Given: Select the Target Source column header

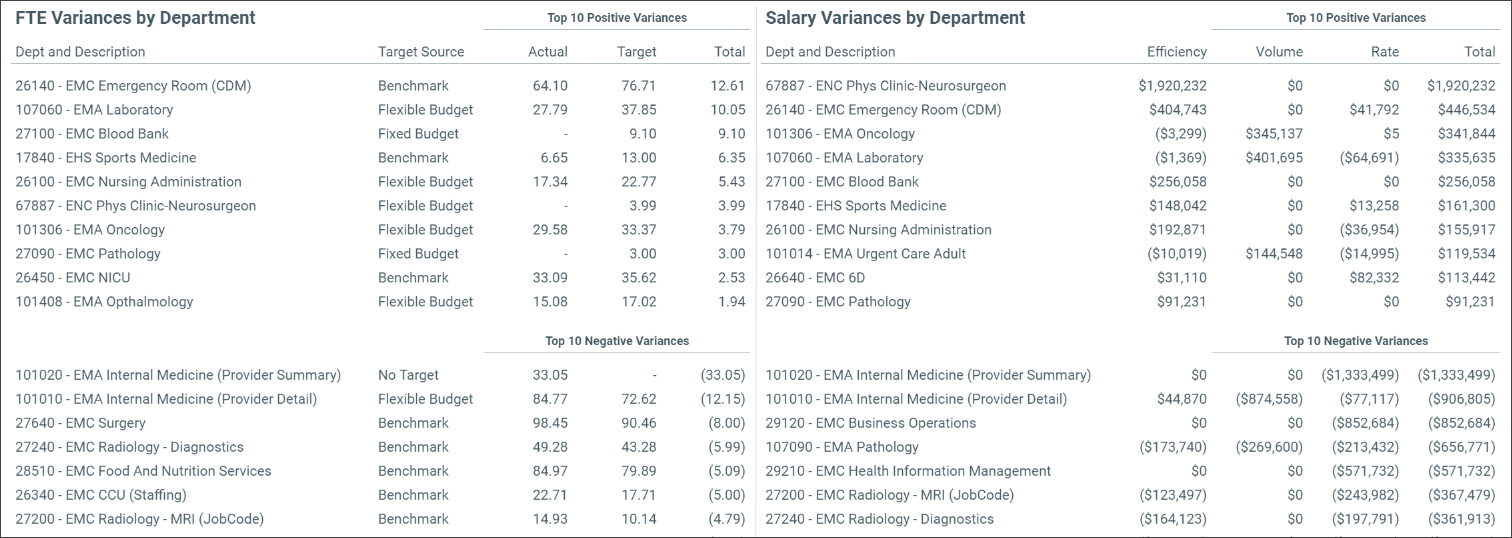Looking at the screenshot, I should point(421,52).
